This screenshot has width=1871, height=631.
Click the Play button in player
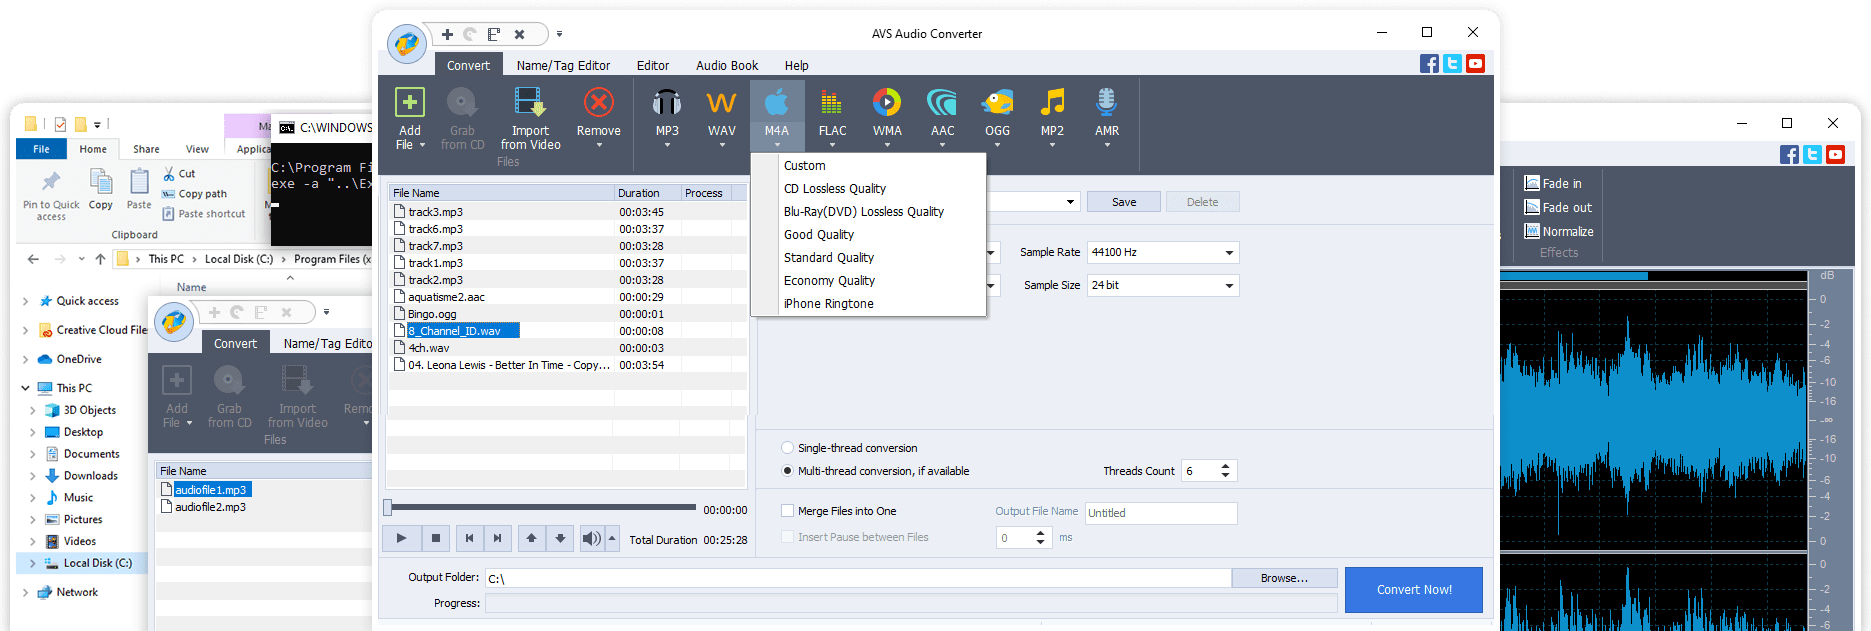pos(401,538)
